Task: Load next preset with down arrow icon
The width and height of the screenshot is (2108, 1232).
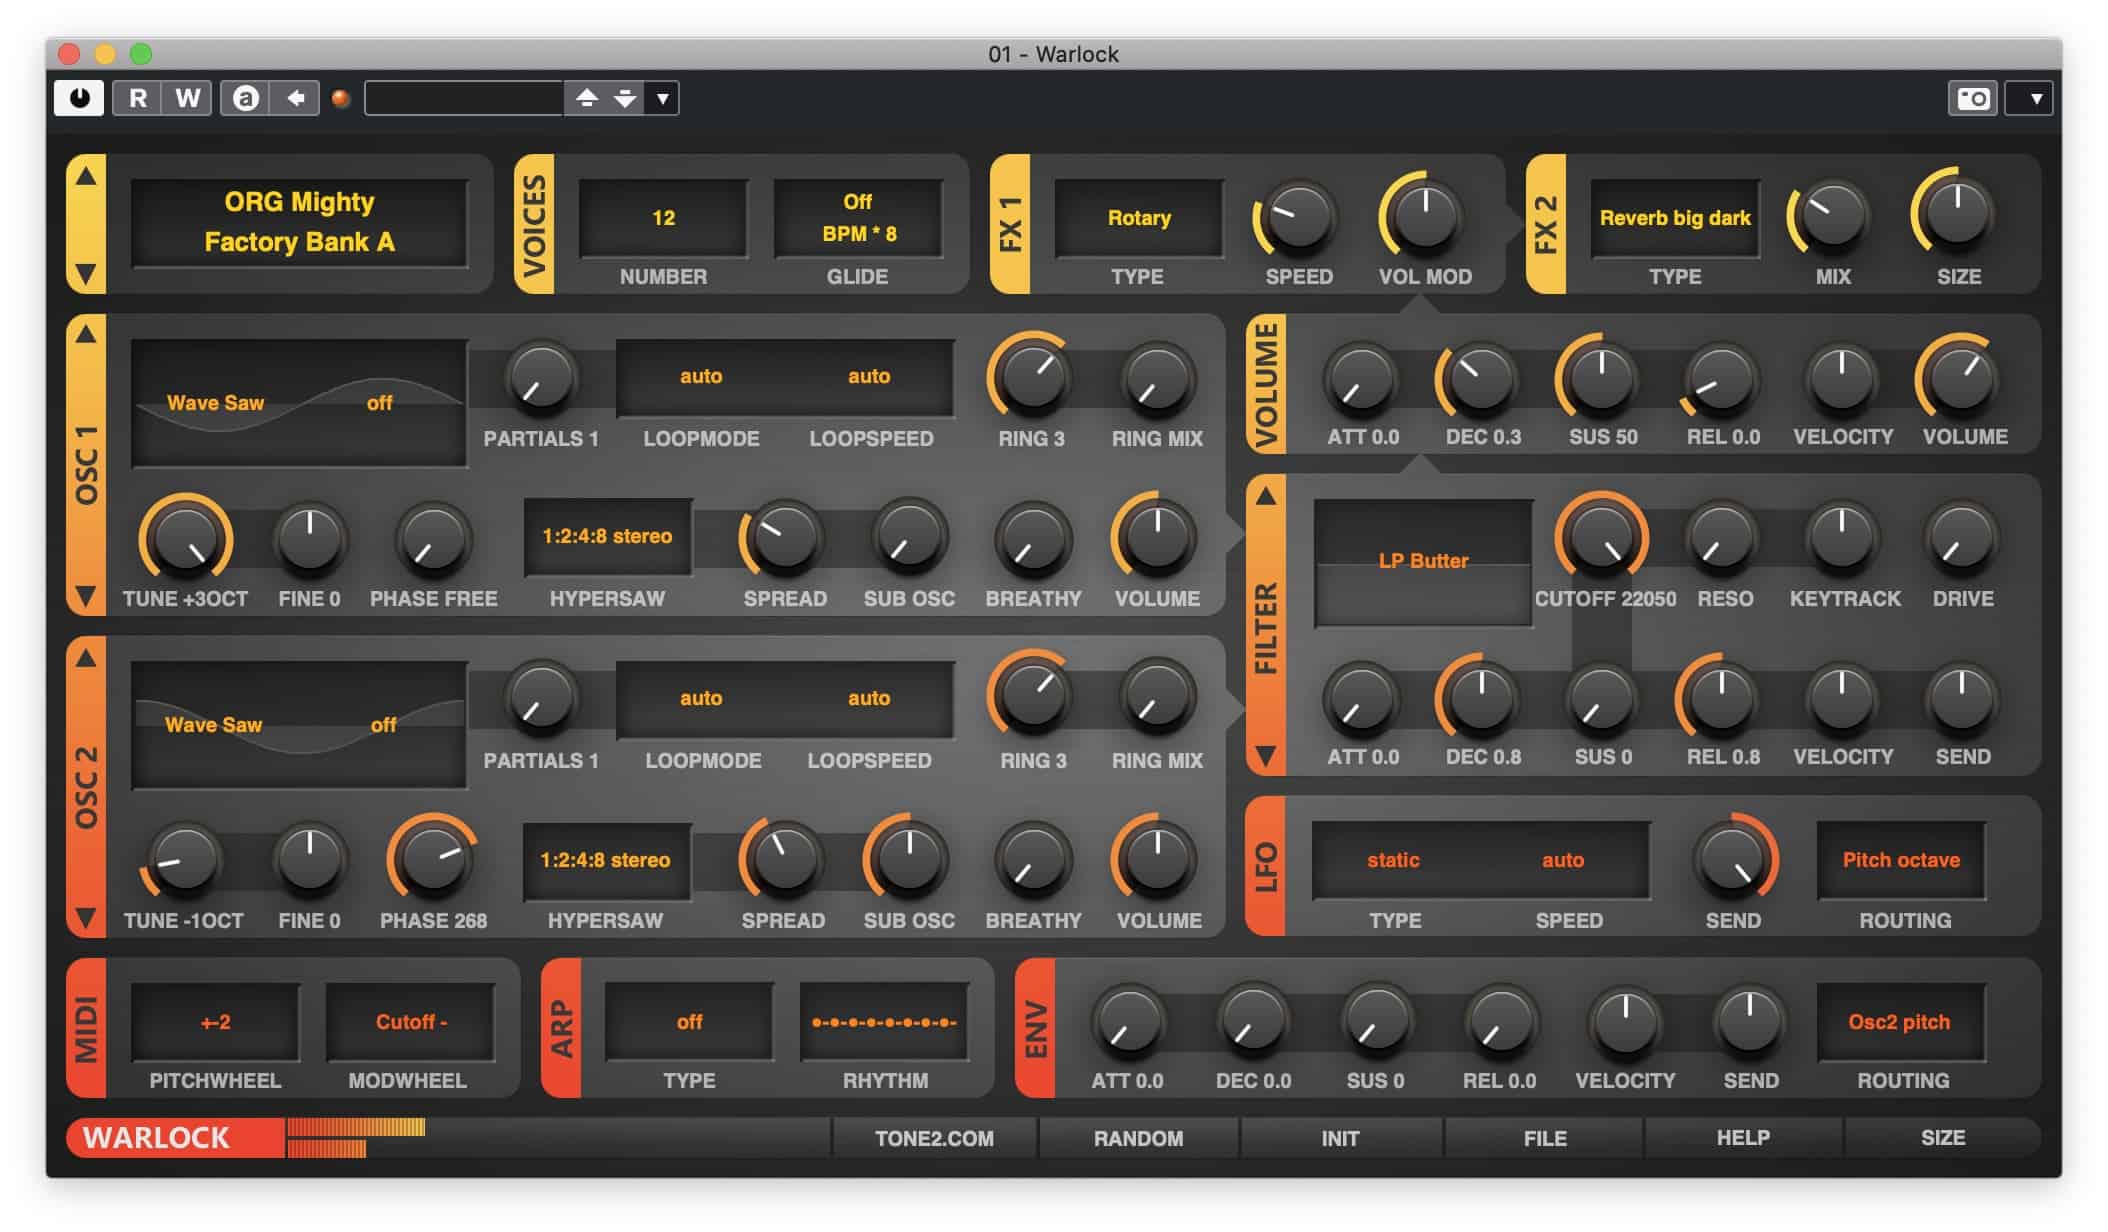Action: click(x=625, y=98)
